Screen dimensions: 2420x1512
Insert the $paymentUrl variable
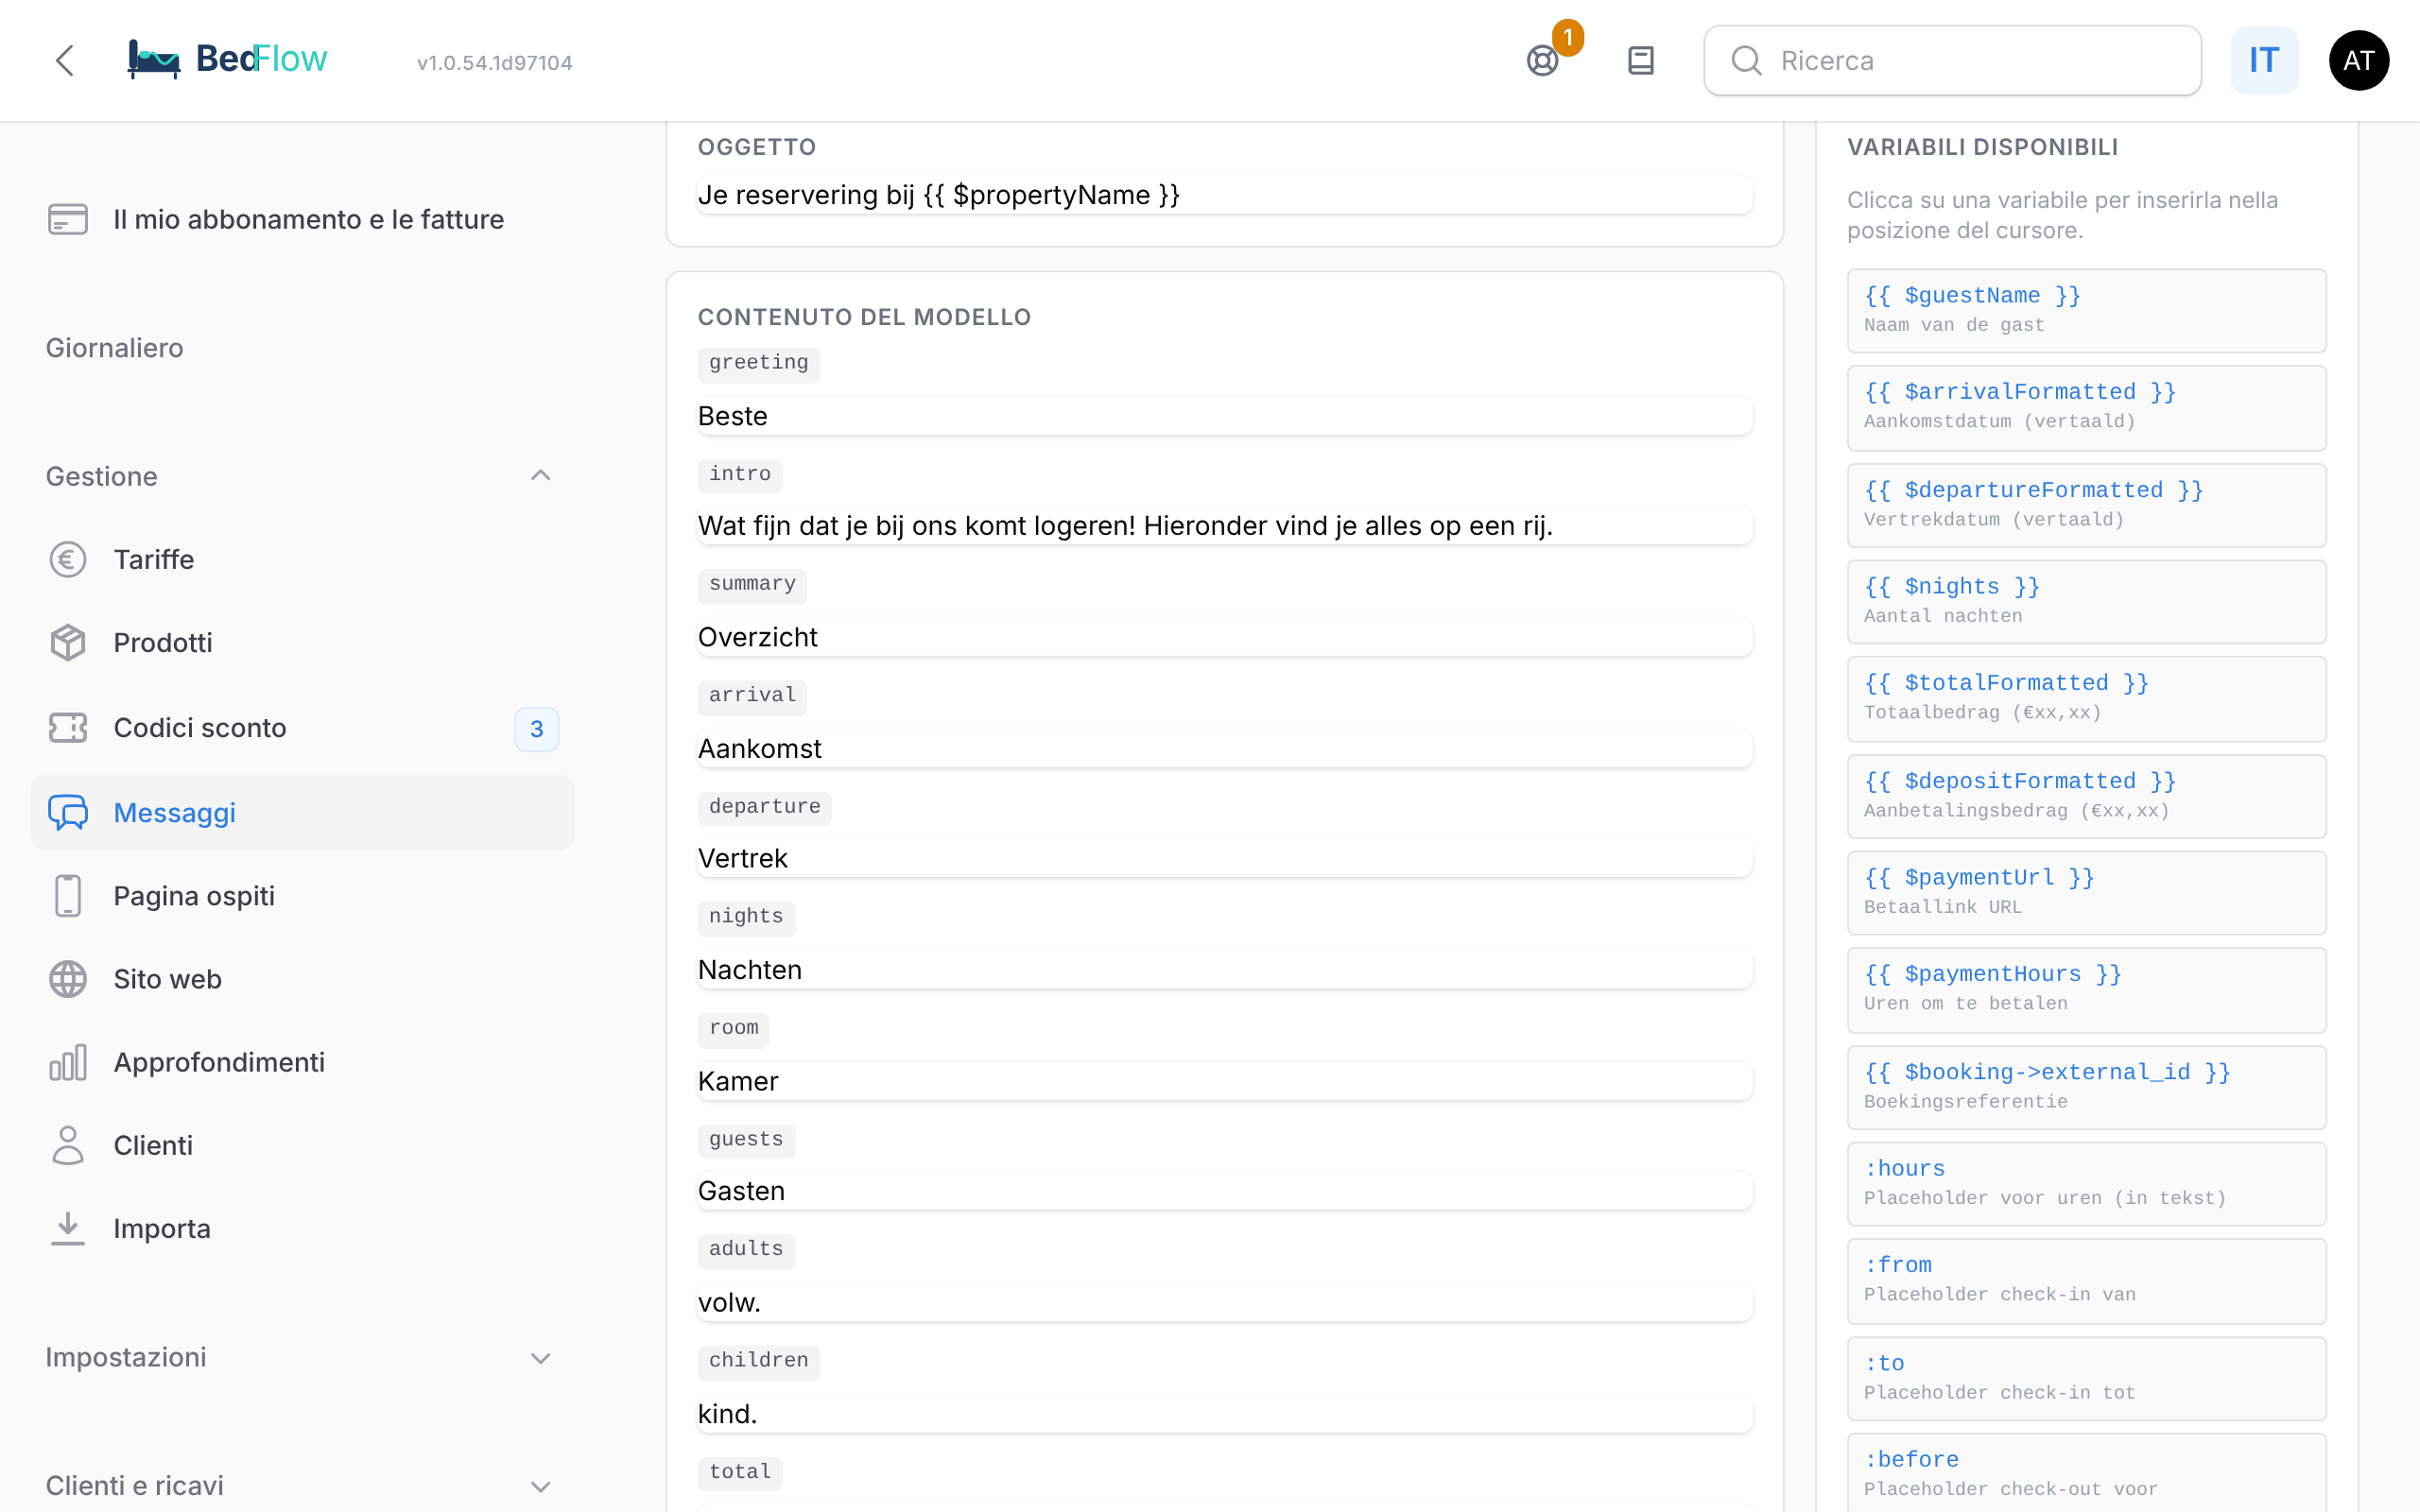point(2086,892)
